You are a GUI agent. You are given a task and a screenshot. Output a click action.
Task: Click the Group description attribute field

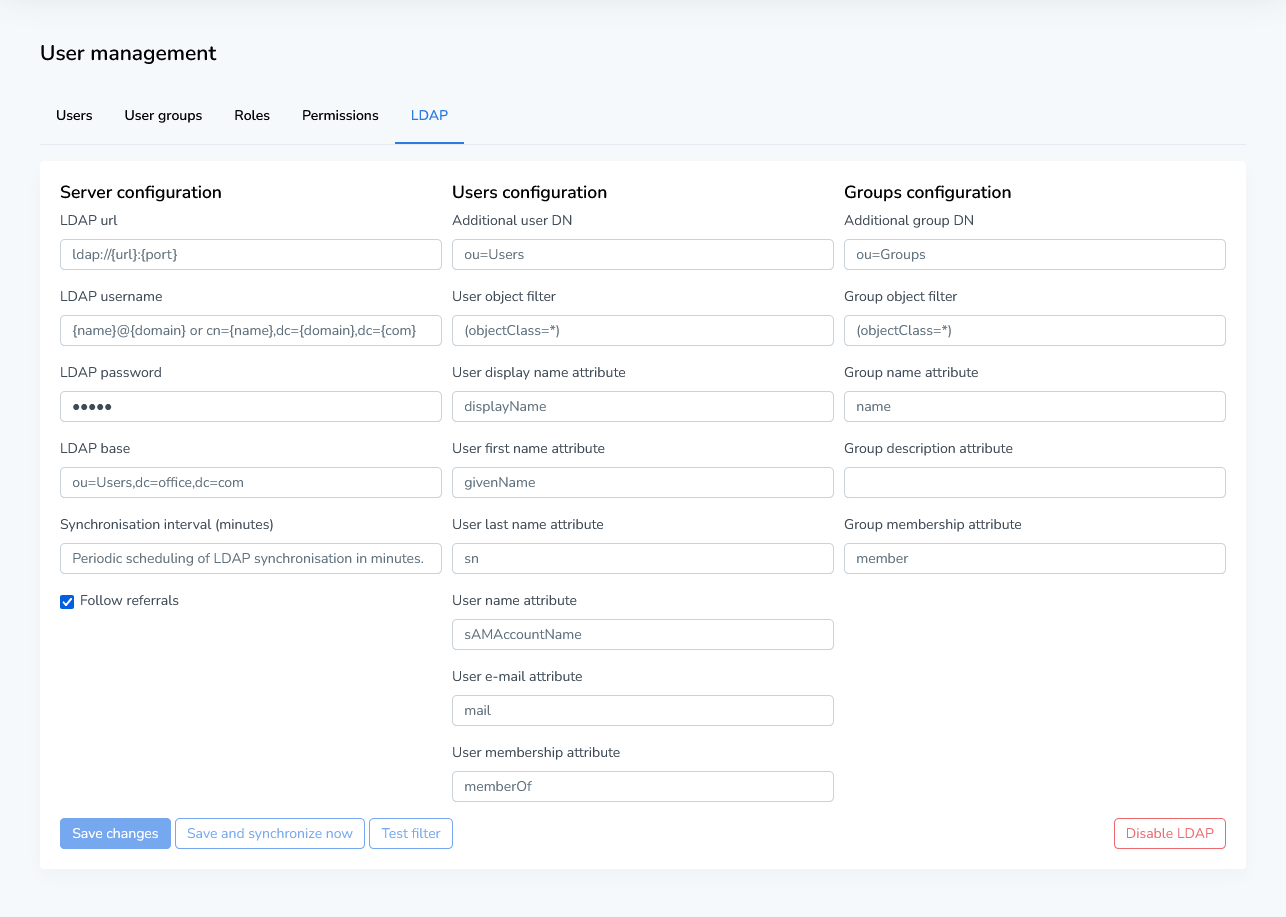(1034, 482)
